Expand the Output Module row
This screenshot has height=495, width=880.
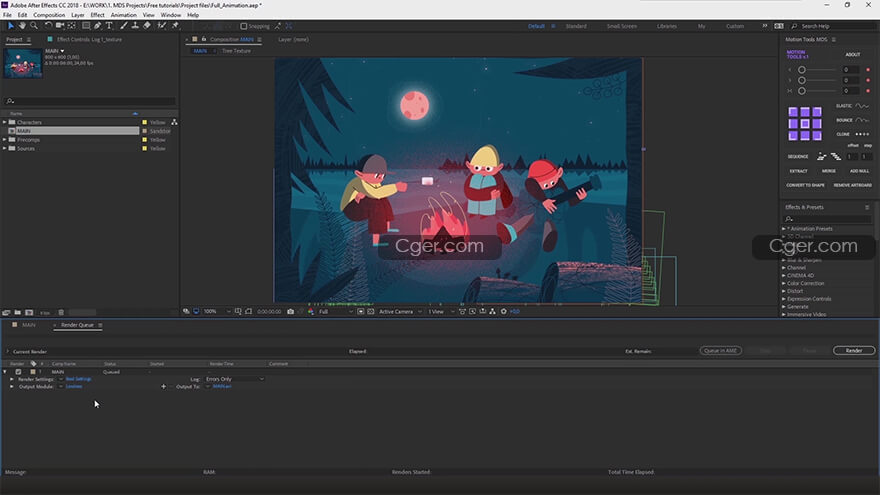(11, 386)
